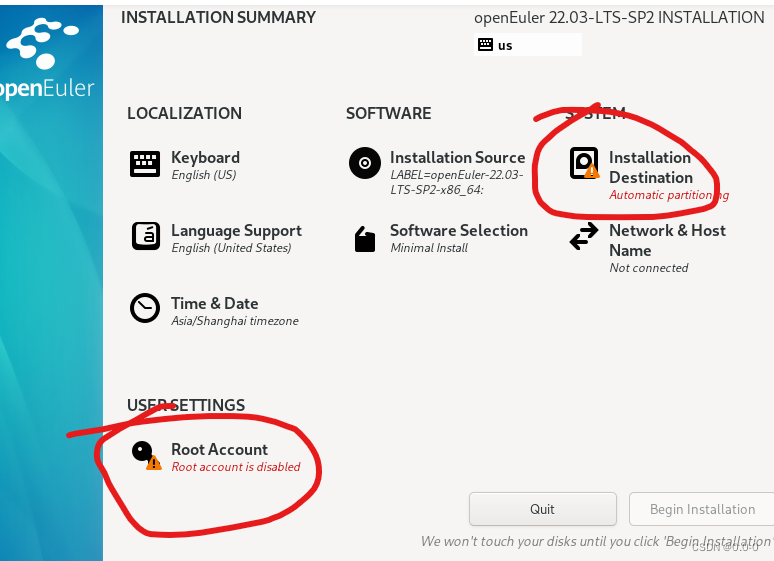This screenshot has height=561, width=774.
Task: Click the 'SOFTWARE' section heading
Action: click(x=388, y=113)
